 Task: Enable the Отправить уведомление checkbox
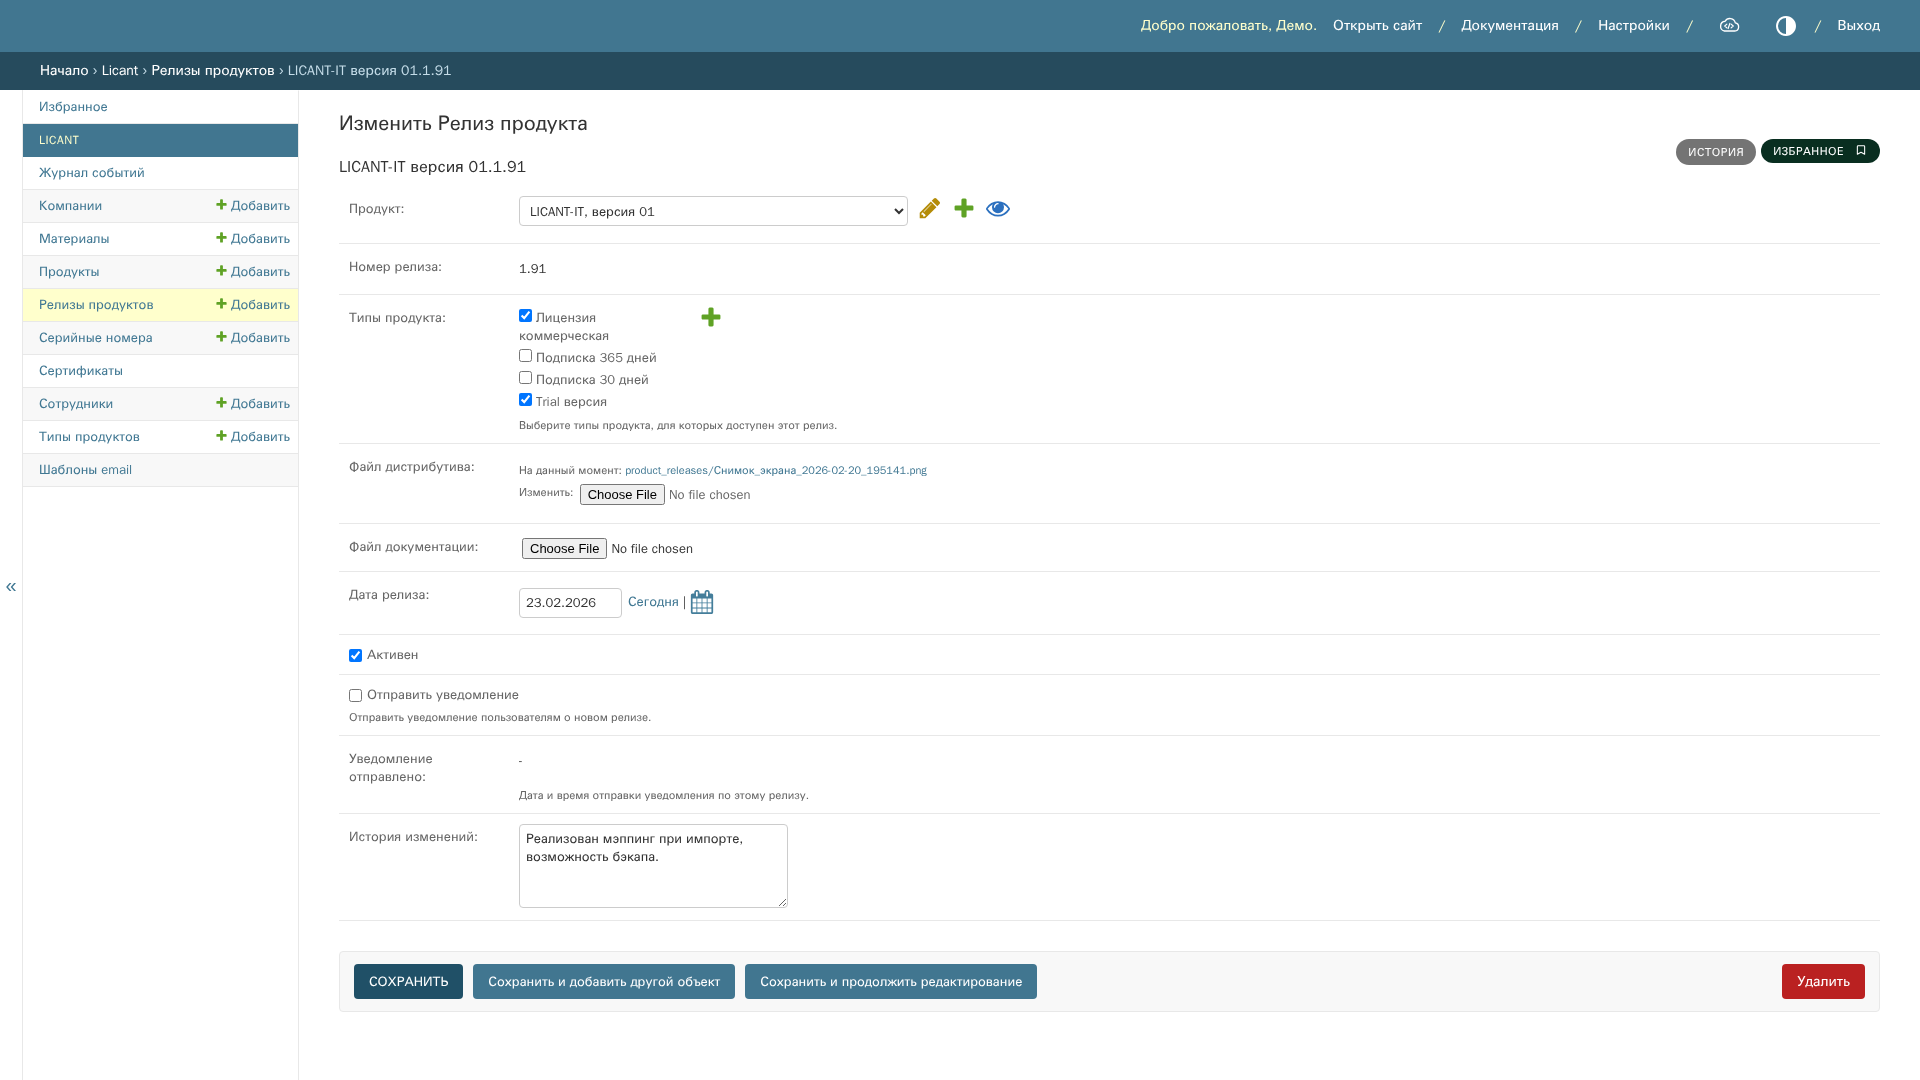tap(355, 696)
